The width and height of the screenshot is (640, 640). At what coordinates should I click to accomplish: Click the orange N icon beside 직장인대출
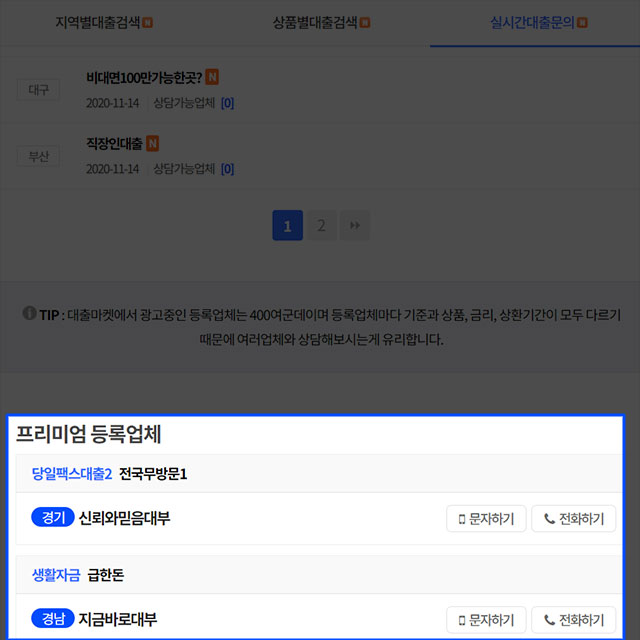coord(152,144)
